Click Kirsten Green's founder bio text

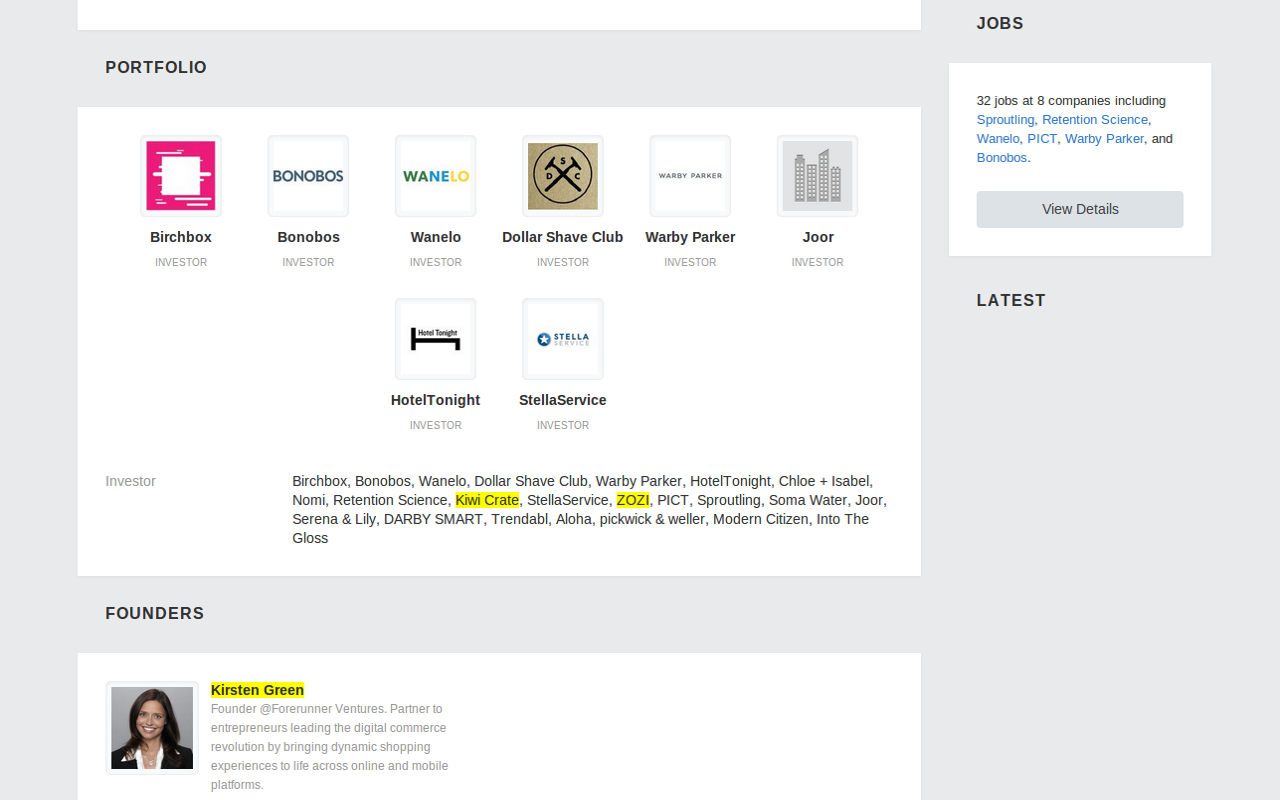(330, 747)
